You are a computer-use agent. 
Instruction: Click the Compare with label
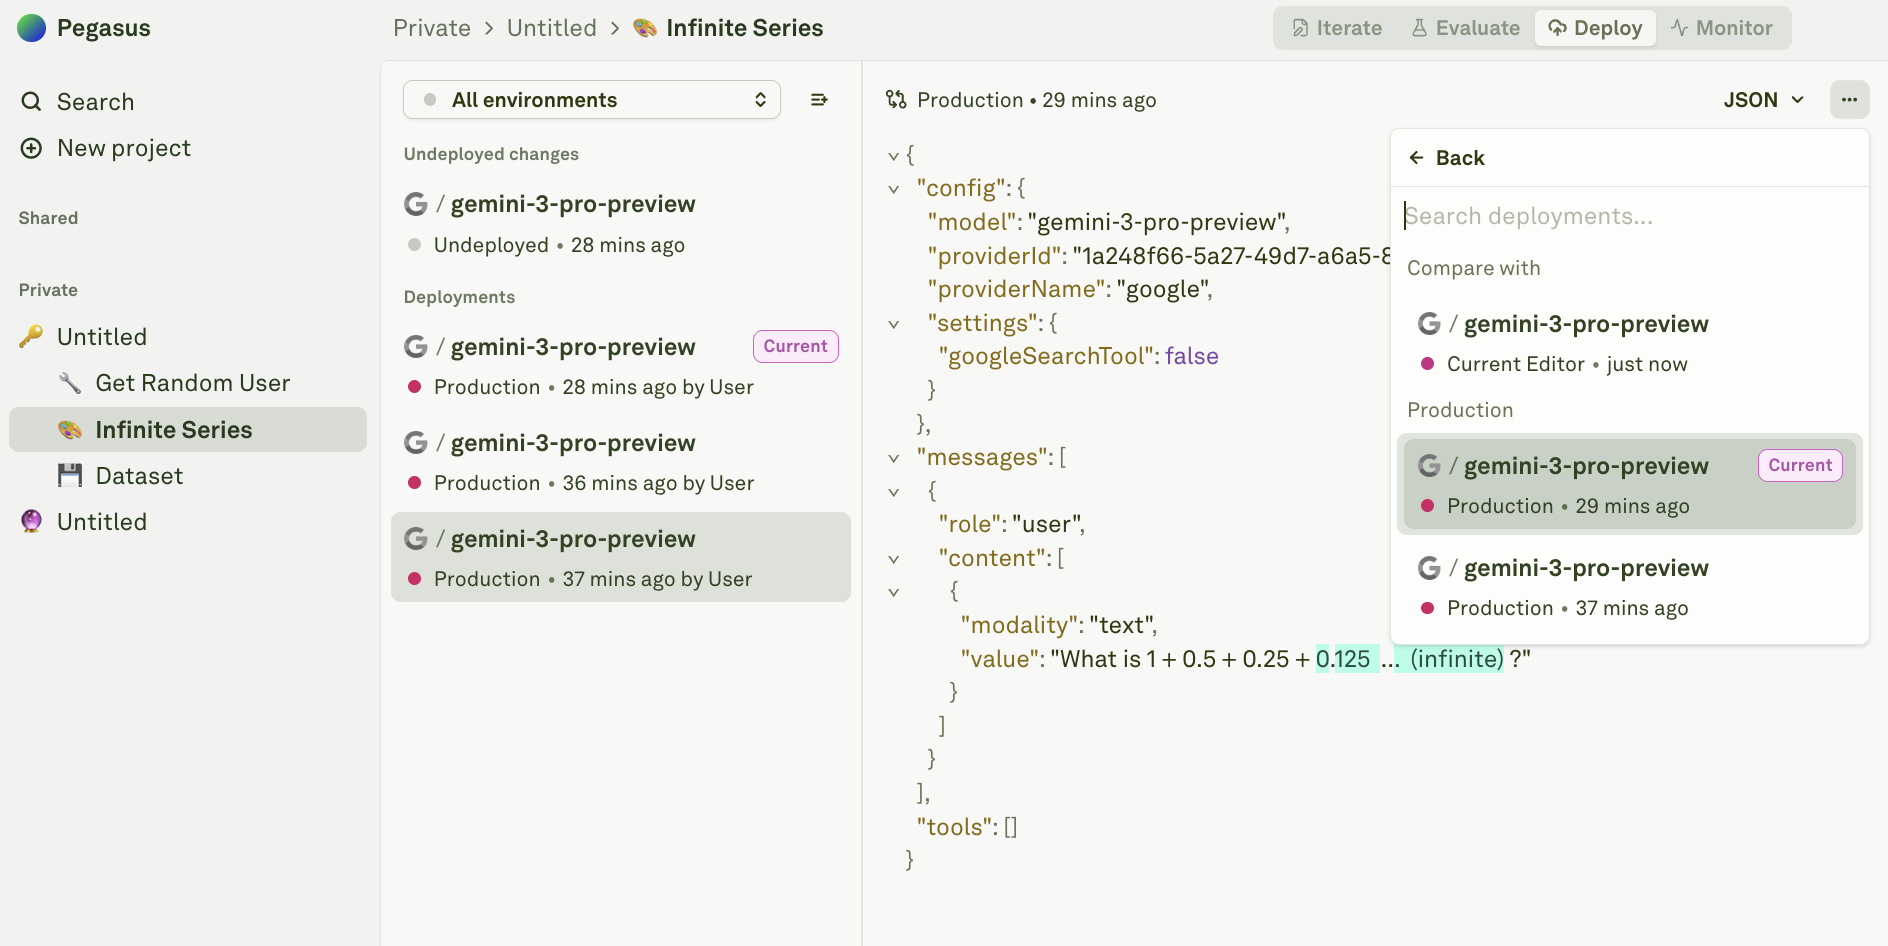click(1473, 268)
